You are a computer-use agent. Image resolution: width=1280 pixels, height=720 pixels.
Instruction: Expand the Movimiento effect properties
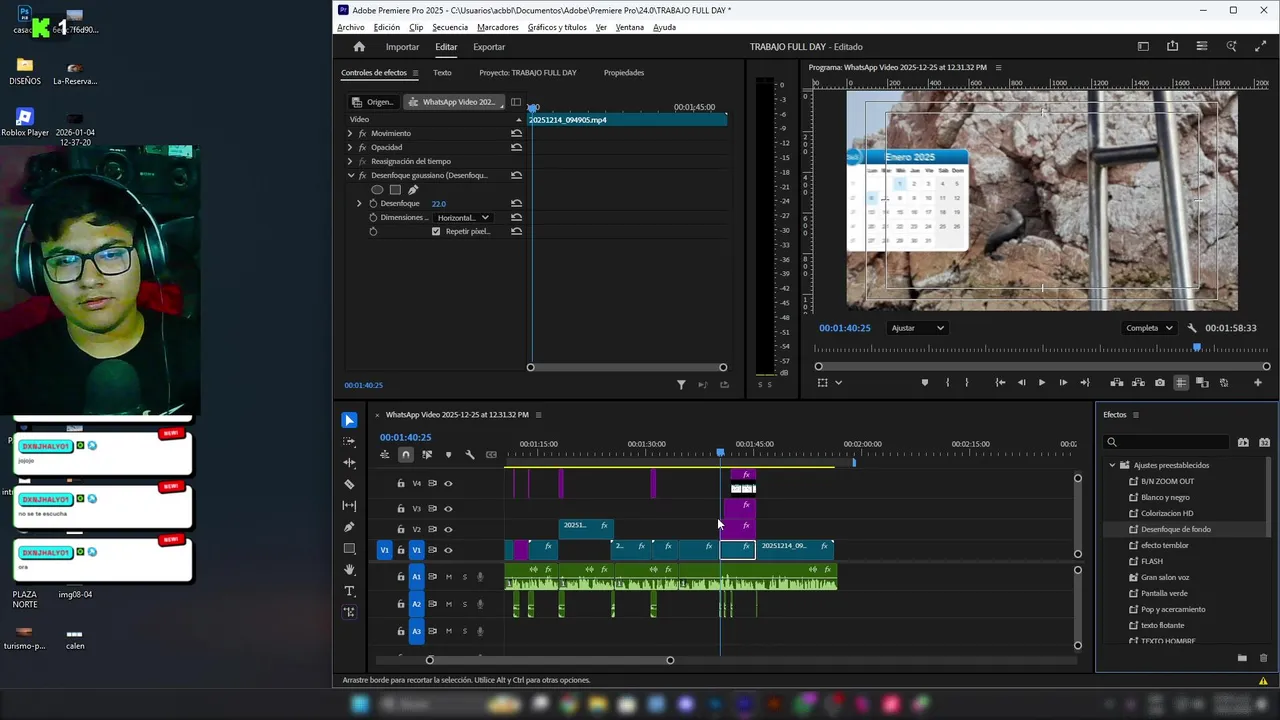tap(350, 133)
